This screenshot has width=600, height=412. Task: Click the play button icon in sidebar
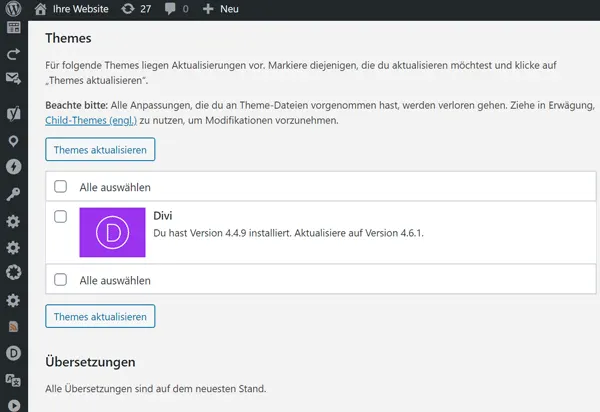(14, 405)
